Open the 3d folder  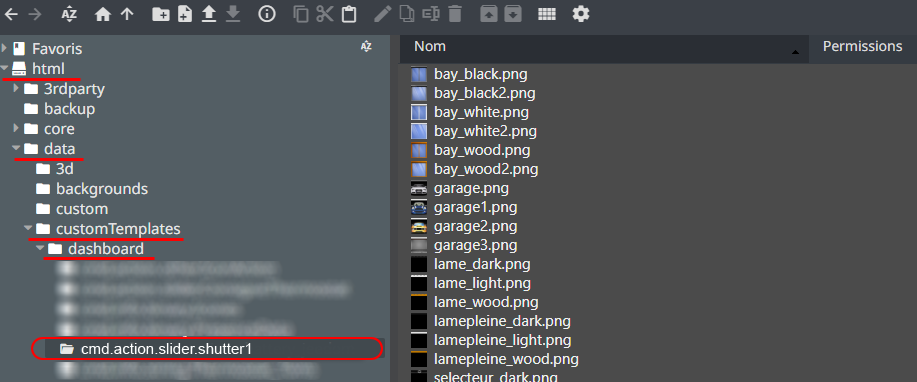click(x=64, y=168)
